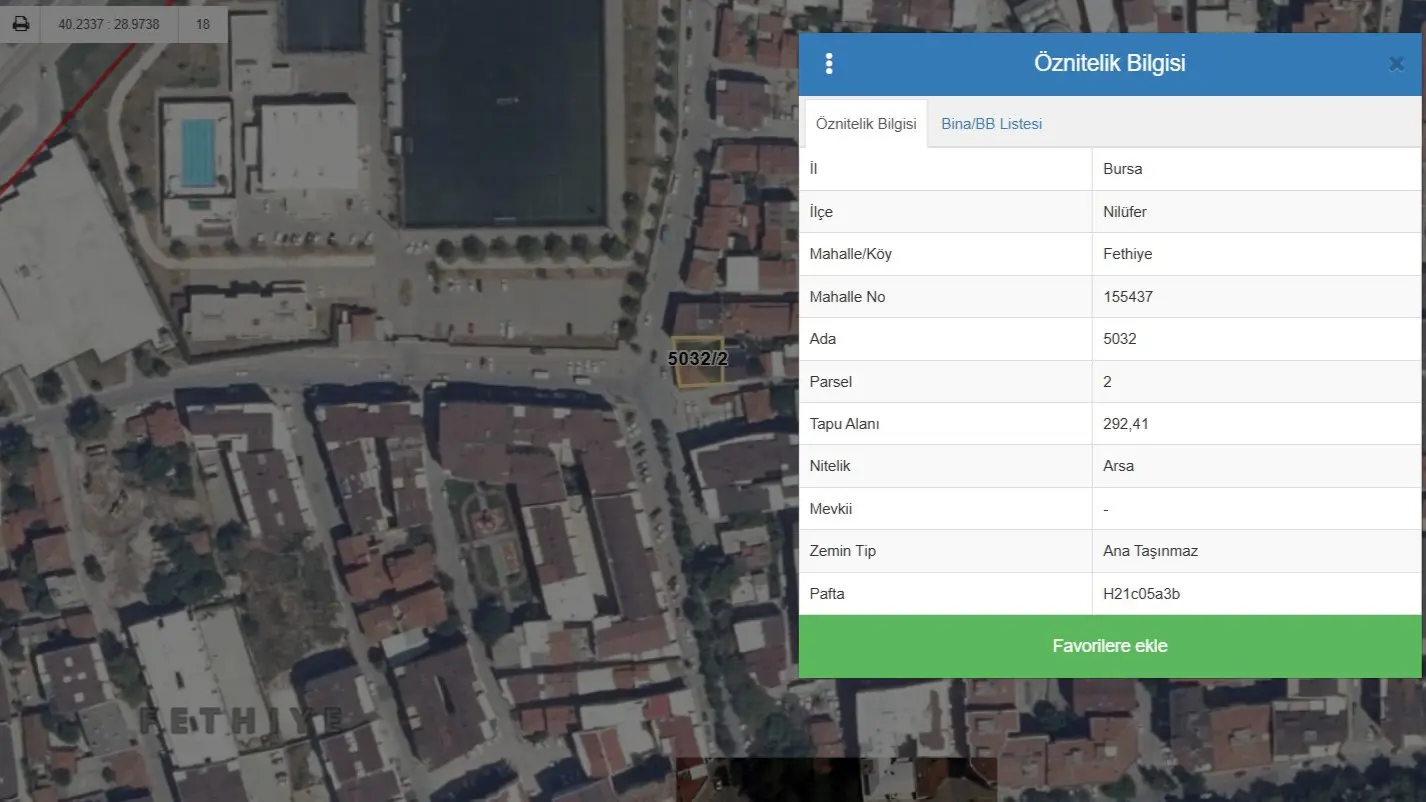Close the Öznitelik Bilgisi panel
This screenshot has width=1426, height=802.
1397,64
